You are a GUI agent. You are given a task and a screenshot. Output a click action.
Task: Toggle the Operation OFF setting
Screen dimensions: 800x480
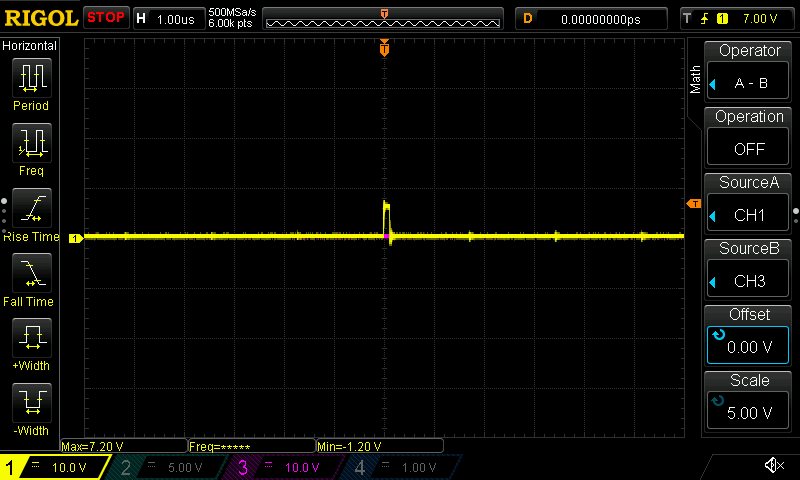coord(748,148)
